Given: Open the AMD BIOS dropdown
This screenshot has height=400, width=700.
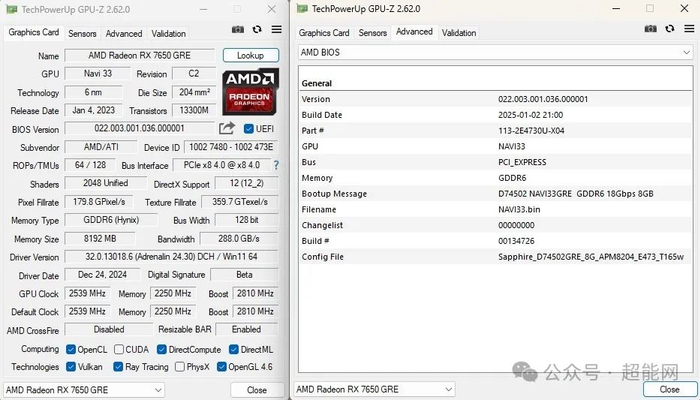Looking at the screenshot, I should point(495,52).
